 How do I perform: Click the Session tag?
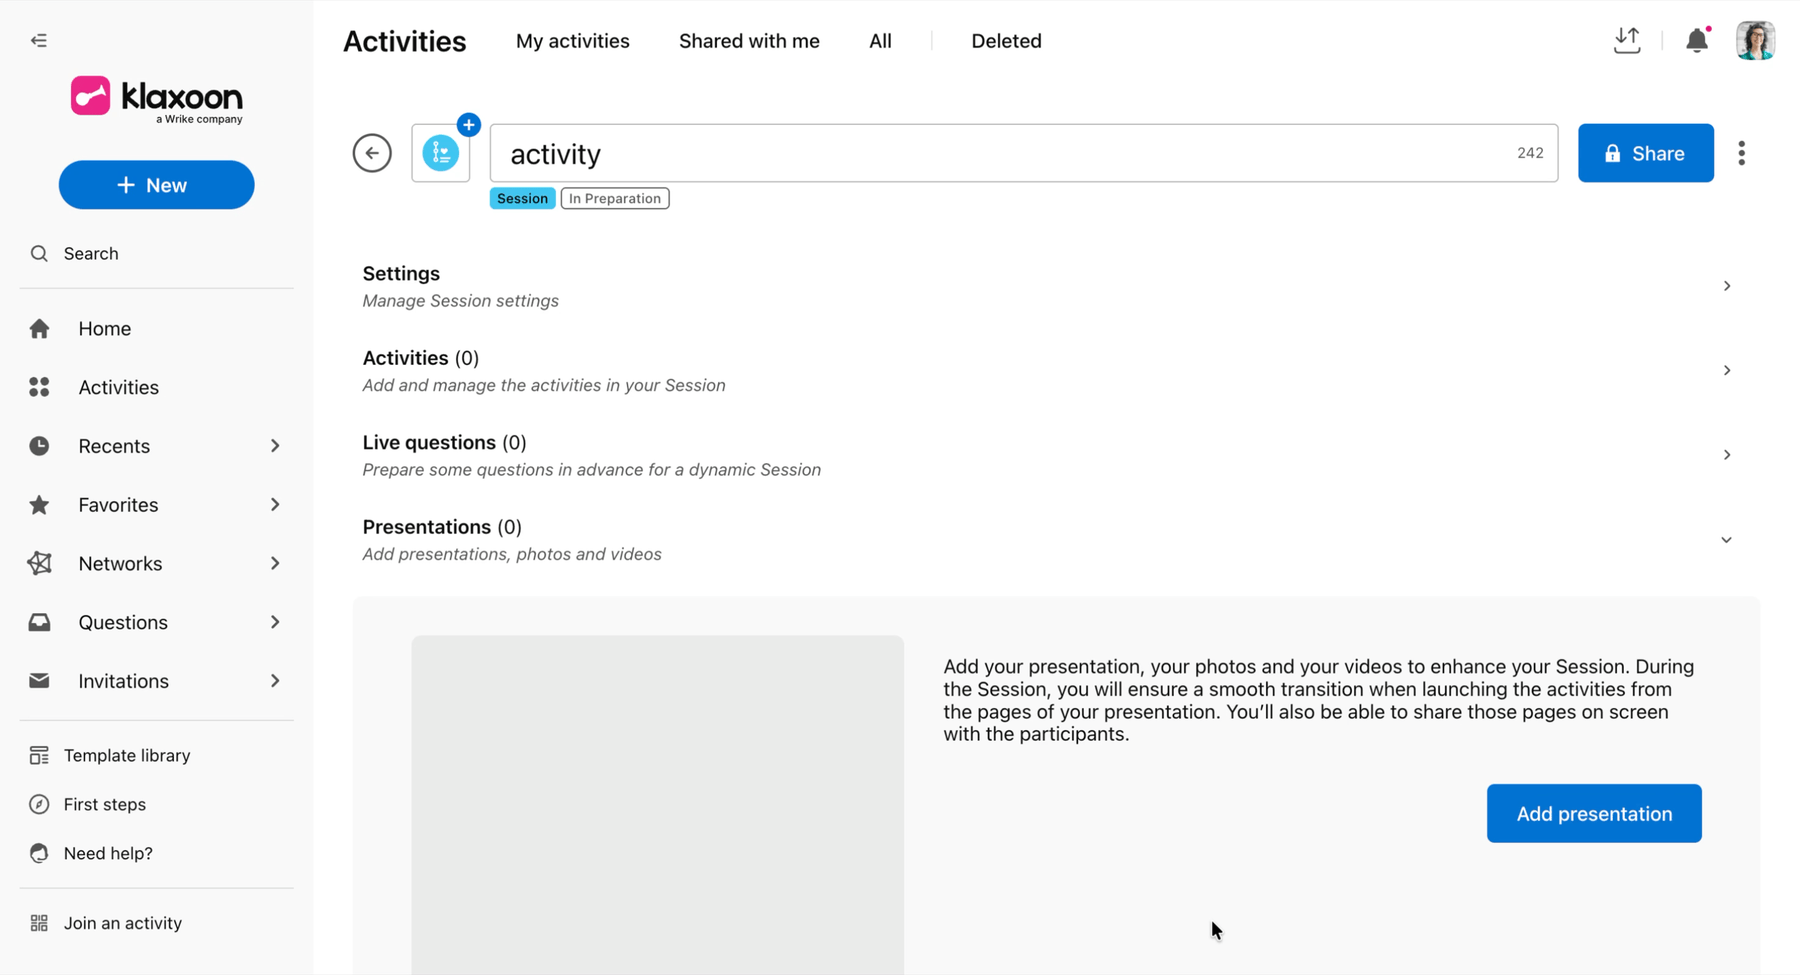point(522,198)
